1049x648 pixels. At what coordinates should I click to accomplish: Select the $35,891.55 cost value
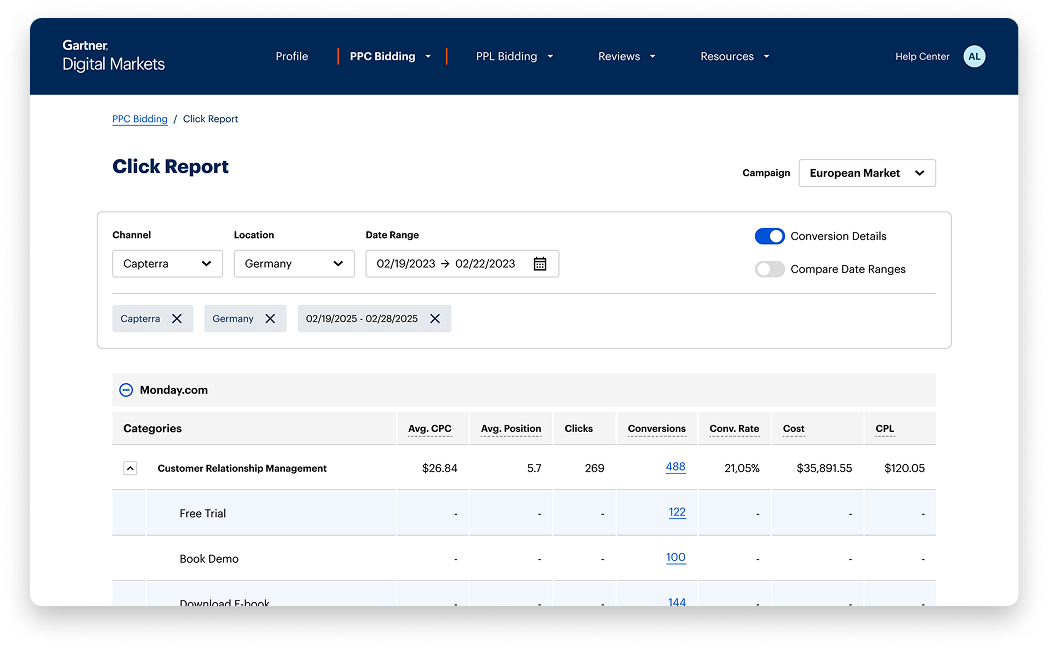[824, 468]
